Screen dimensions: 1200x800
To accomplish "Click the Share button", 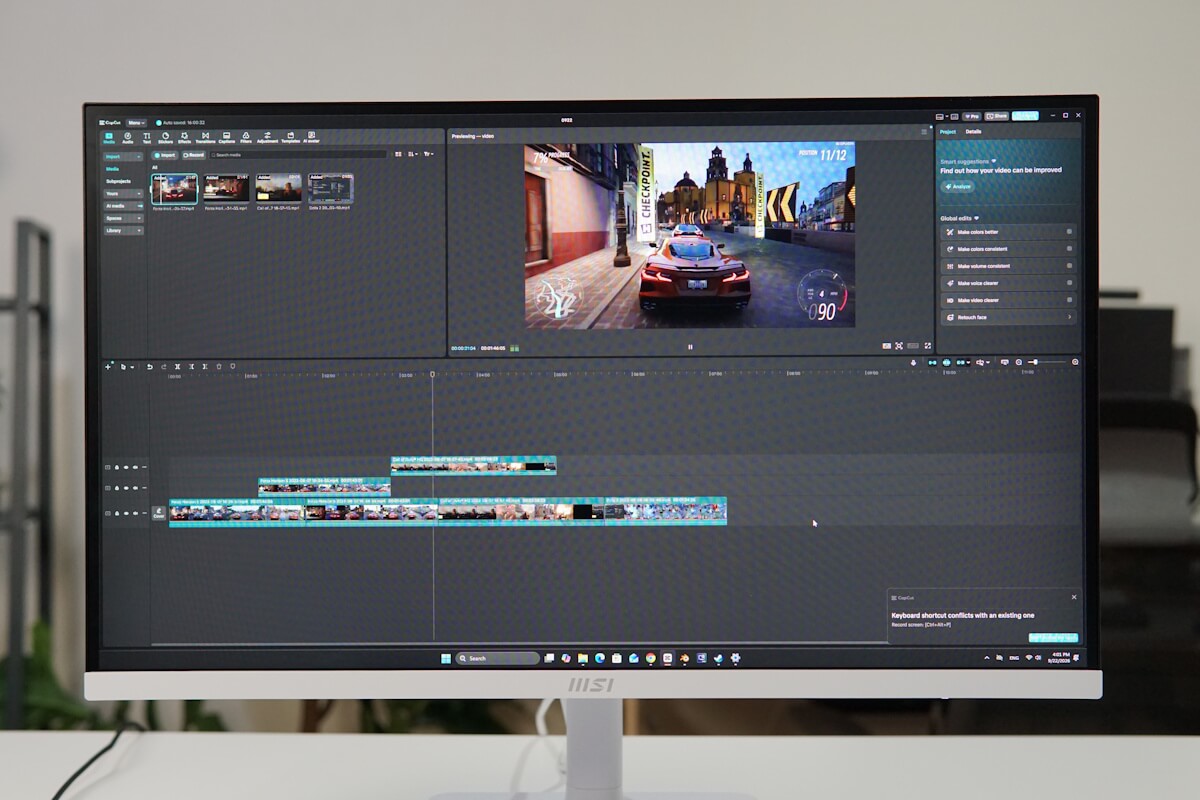I will (x=997, y=116).
